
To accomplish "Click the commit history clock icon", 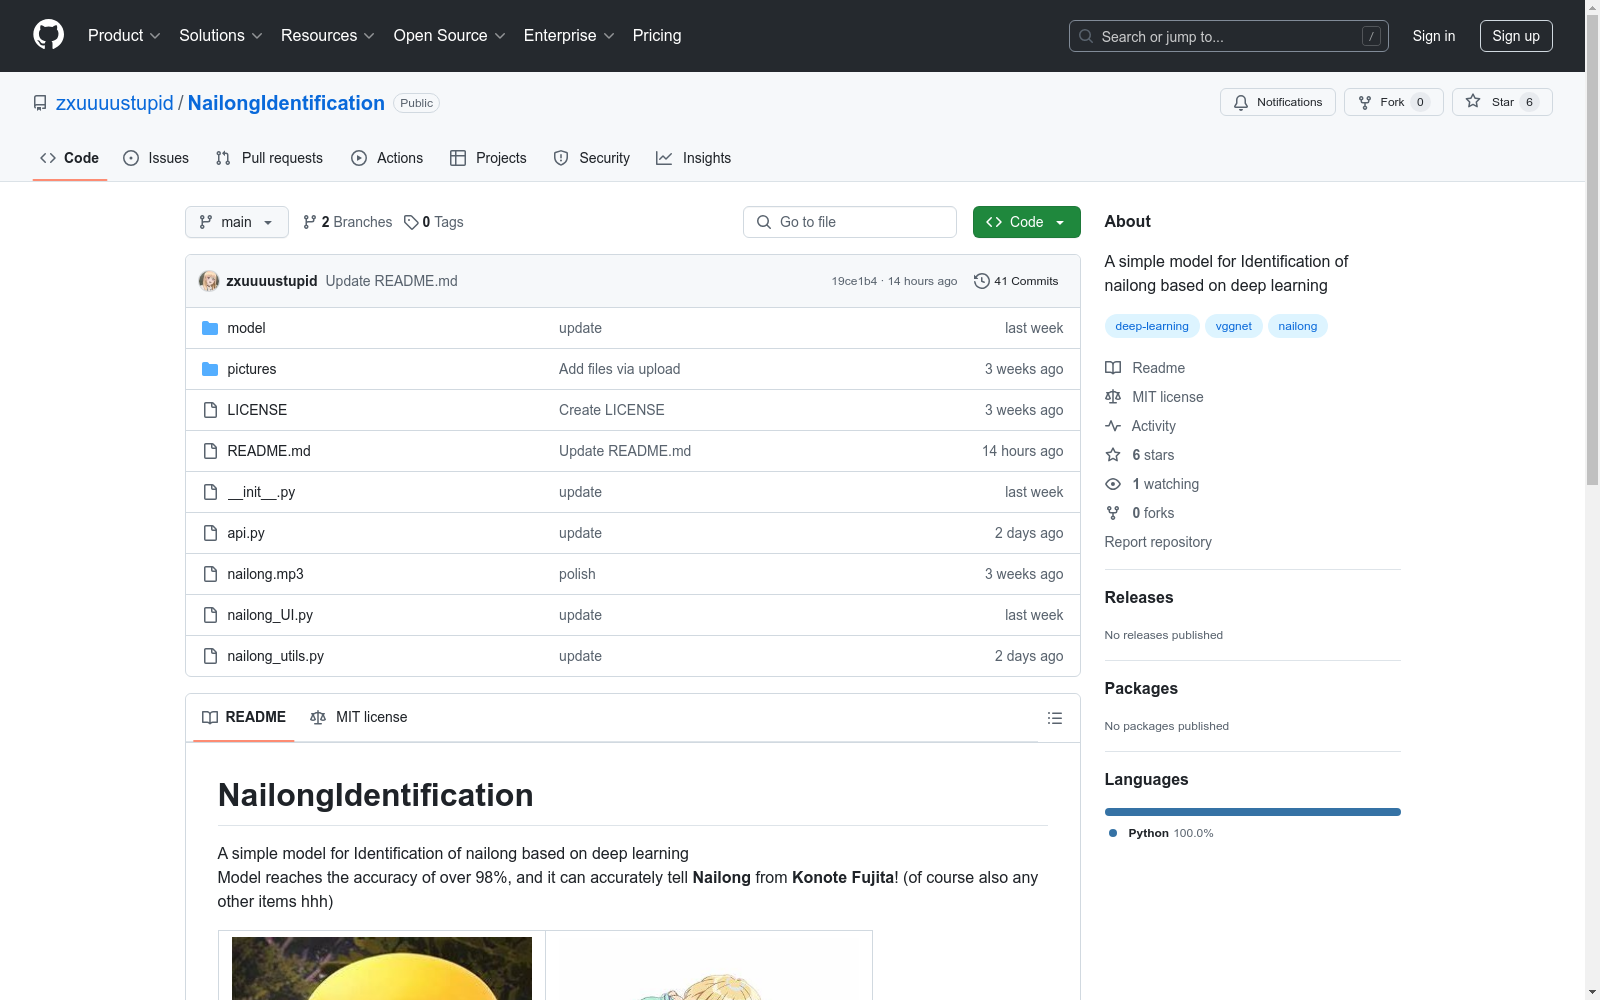I will click(x=982, y=281).
